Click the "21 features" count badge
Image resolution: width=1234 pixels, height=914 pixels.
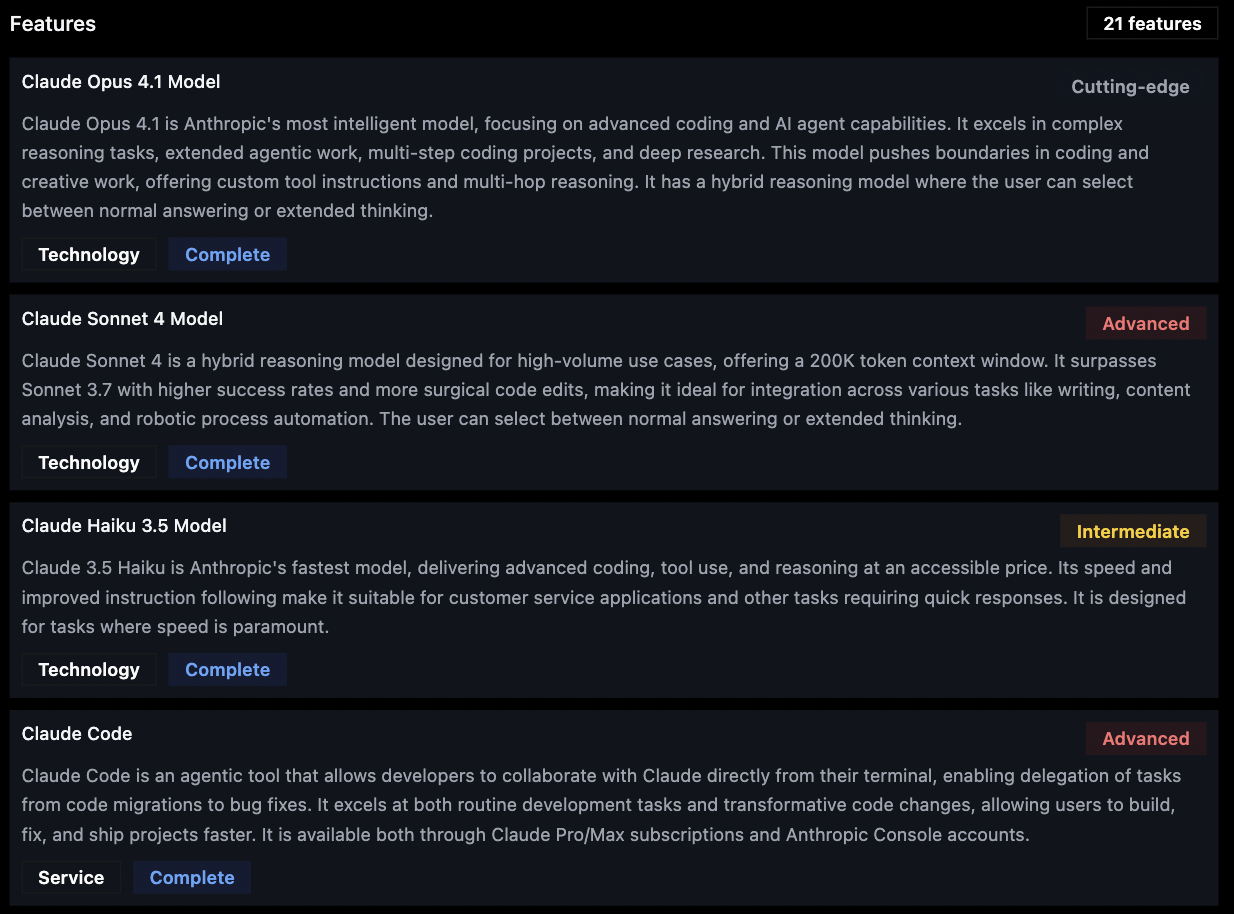[1152, 24]
